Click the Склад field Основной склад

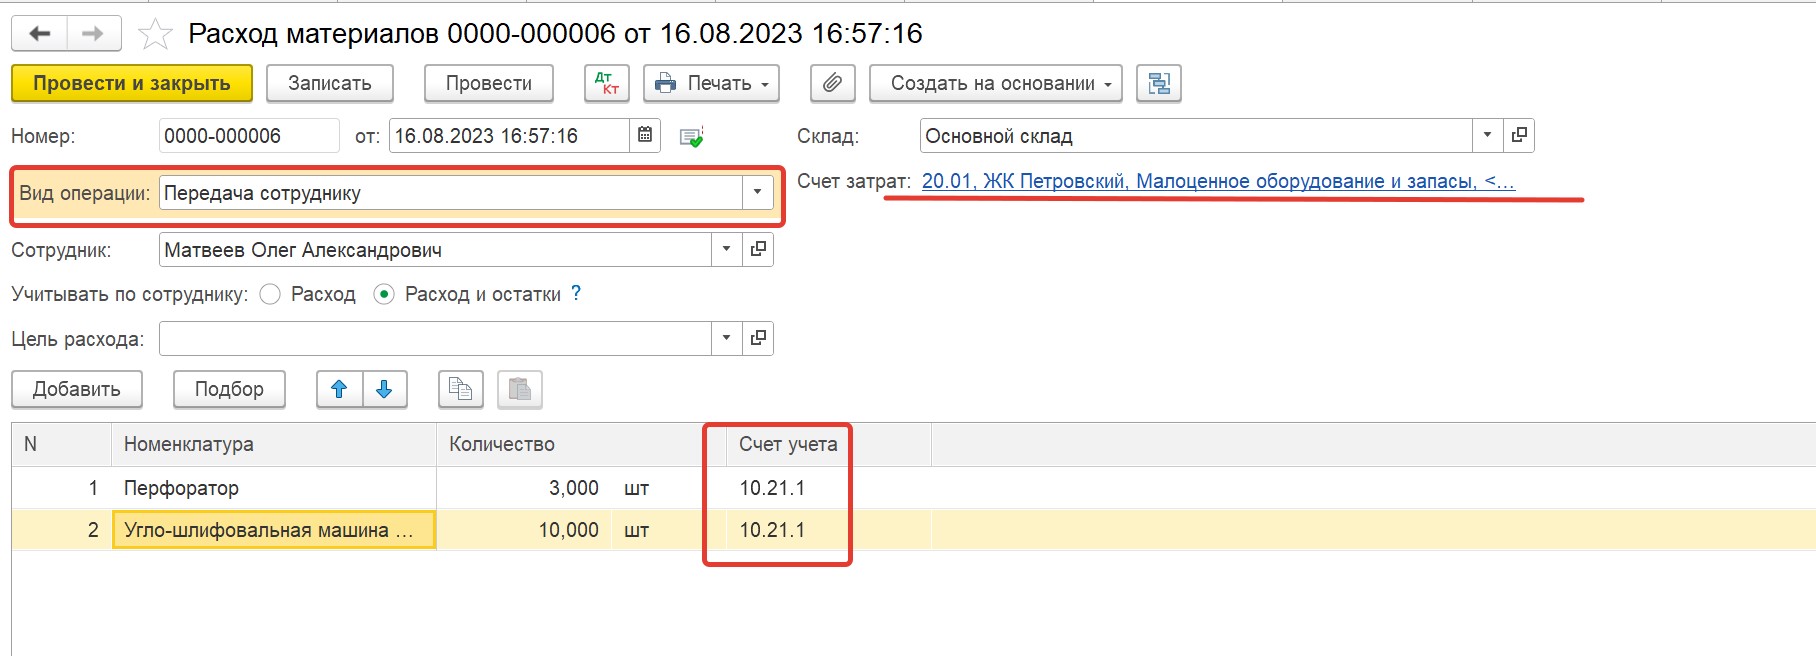point(1196,135)
